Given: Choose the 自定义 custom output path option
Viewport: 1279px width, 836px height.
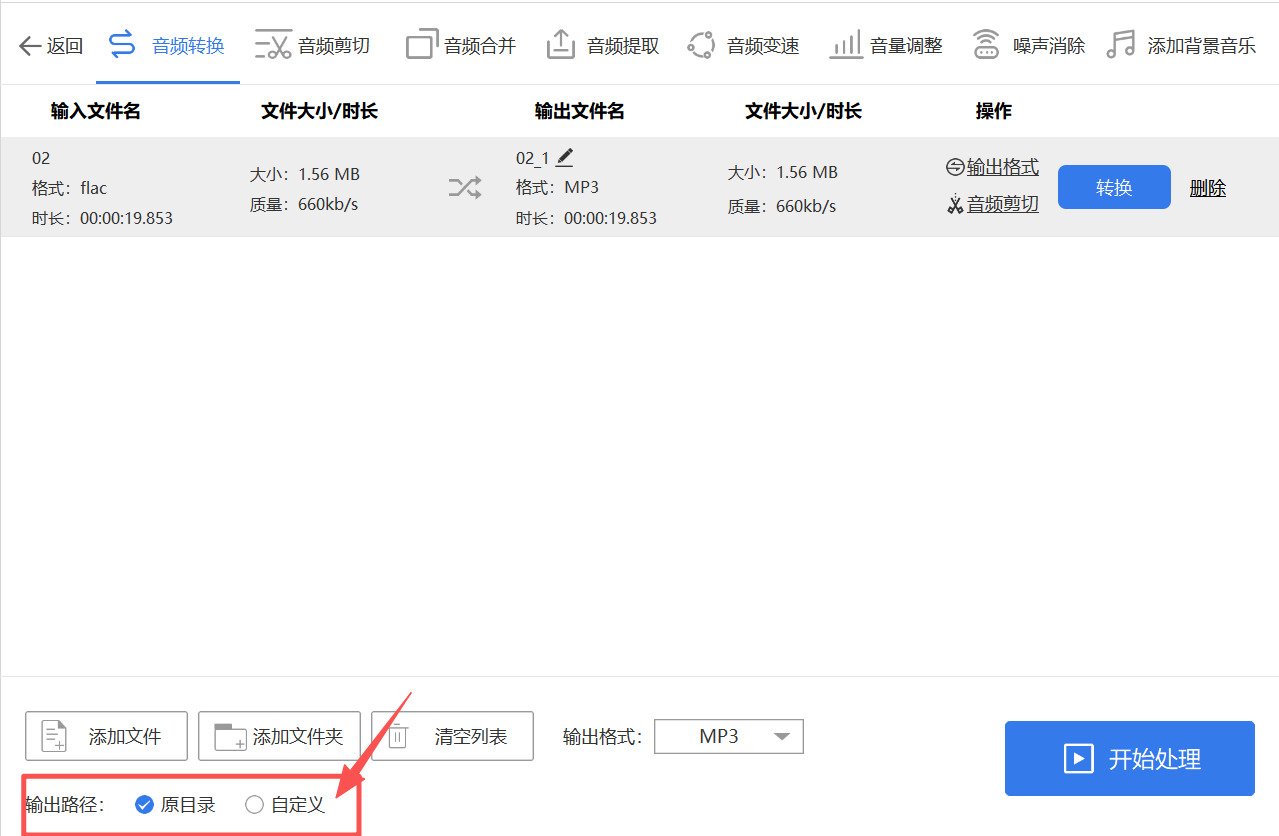Looking at the screenshot, I should pyautogui.click(x=254, y=804).
